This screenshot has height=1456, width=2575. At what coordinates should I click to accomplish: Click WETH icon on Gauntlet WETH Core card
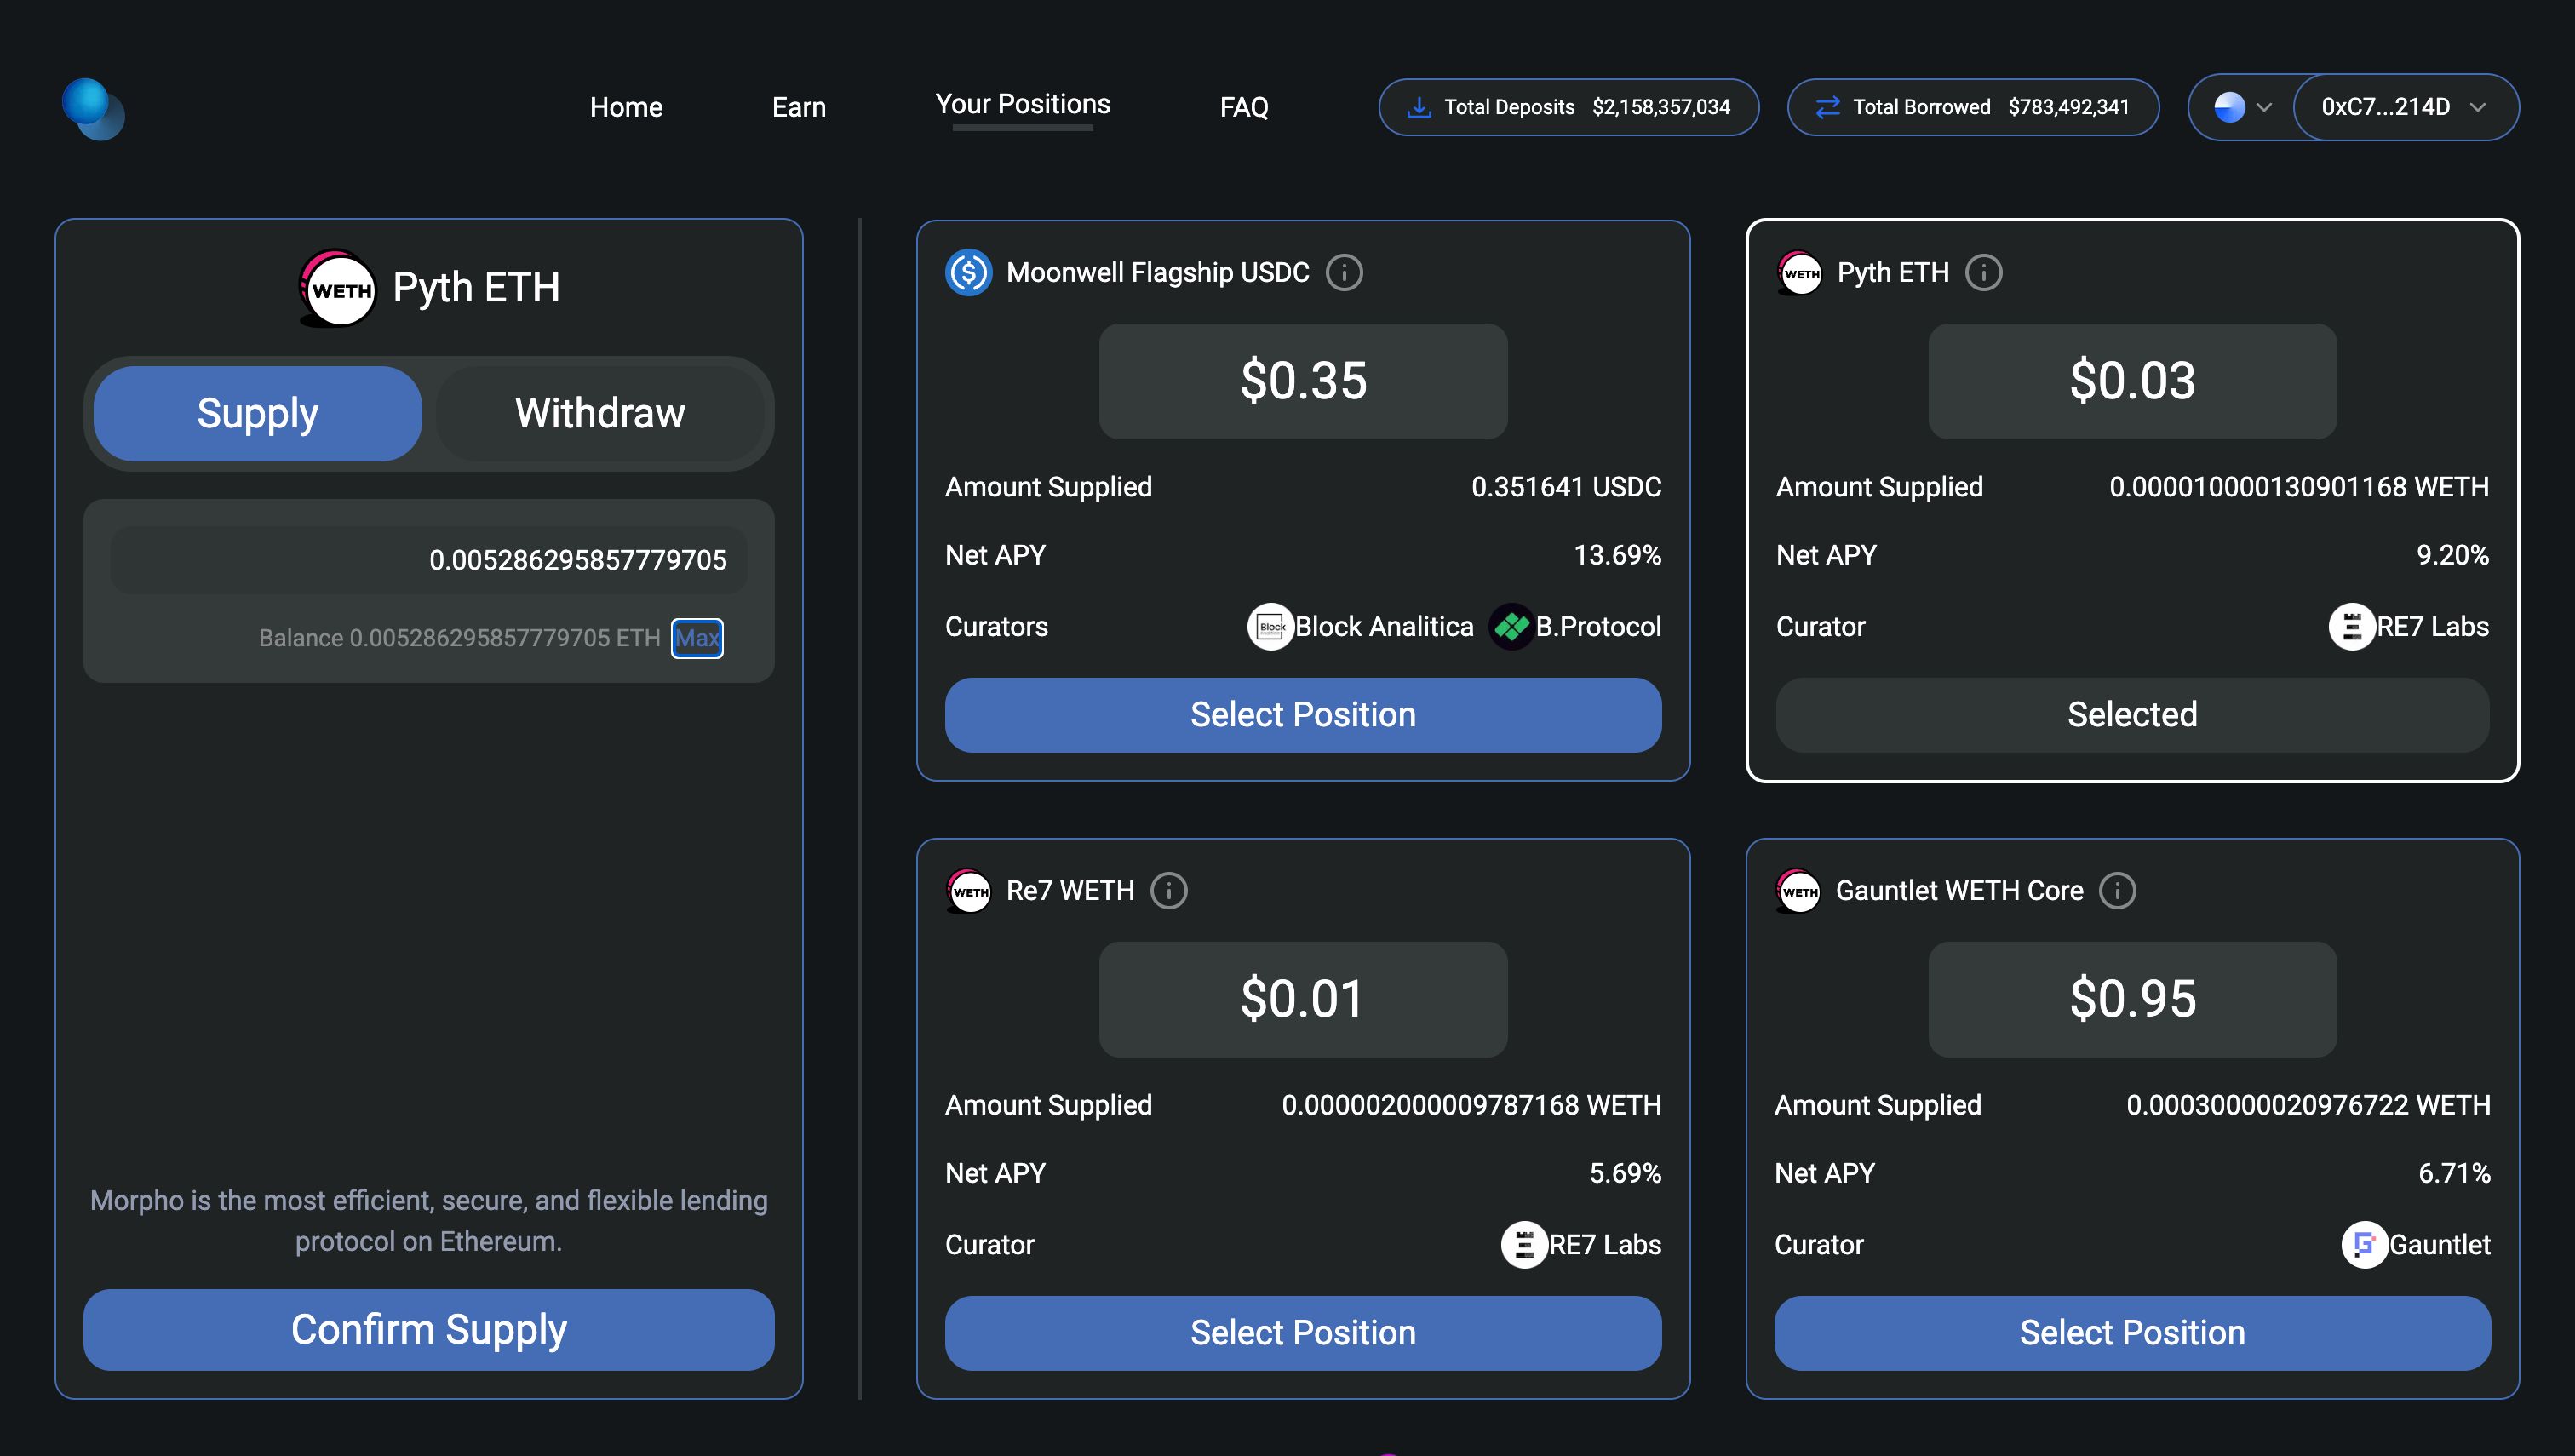[1798, 890]
